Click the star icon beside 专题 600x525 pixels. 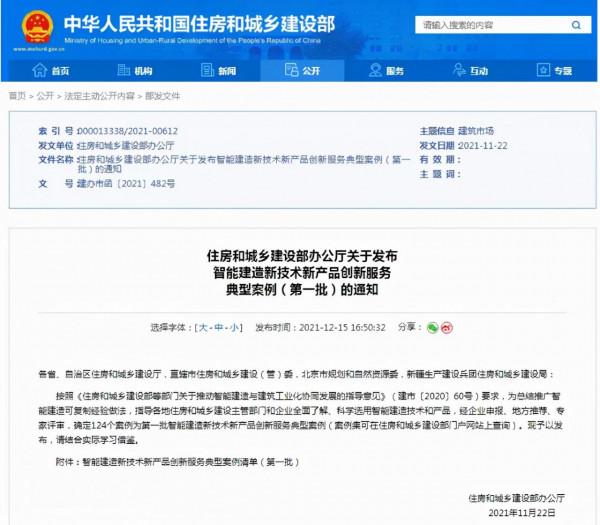click(x=543, y=70)
